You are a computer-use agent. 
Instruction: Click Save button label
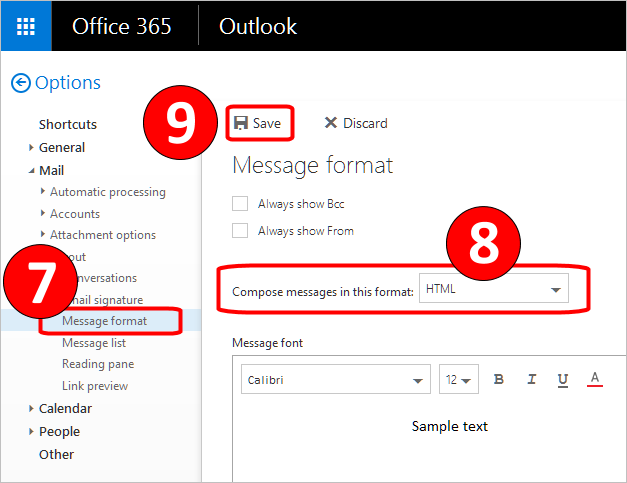pyautogui.click(x=267, y=123)
